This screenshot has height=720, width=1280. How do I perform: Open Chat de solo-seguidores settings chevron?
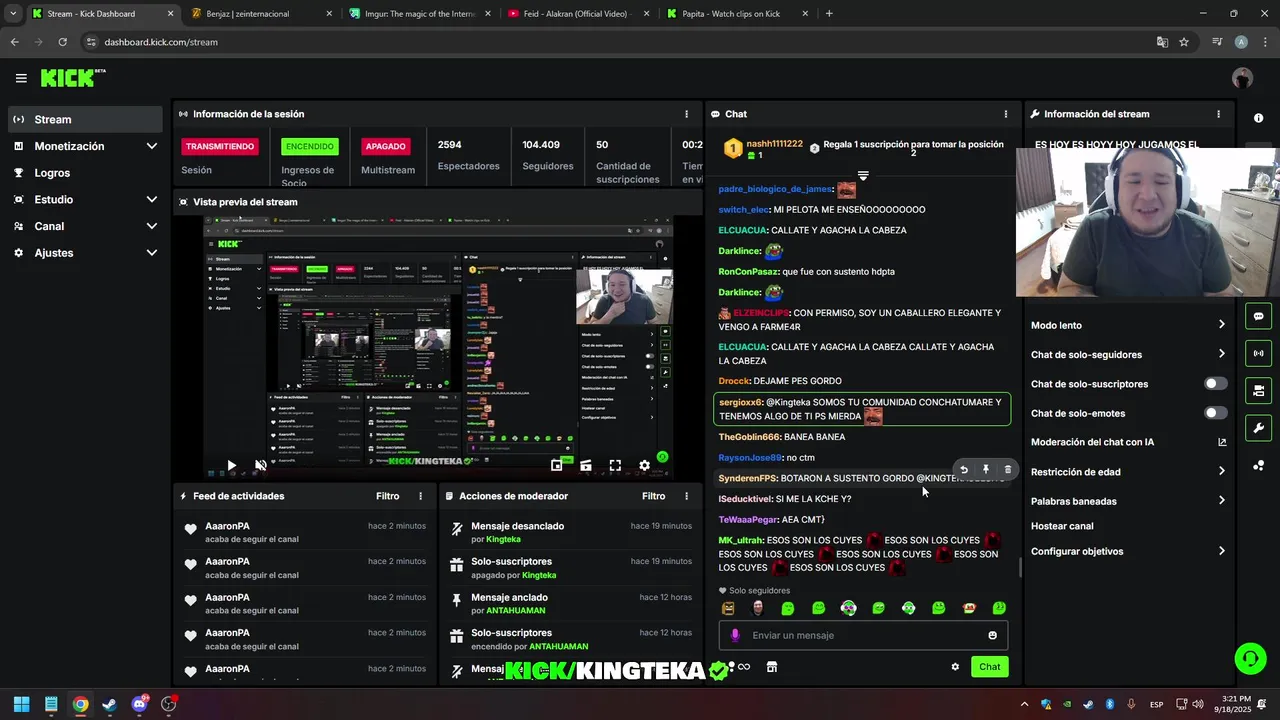coord(1221,354)
